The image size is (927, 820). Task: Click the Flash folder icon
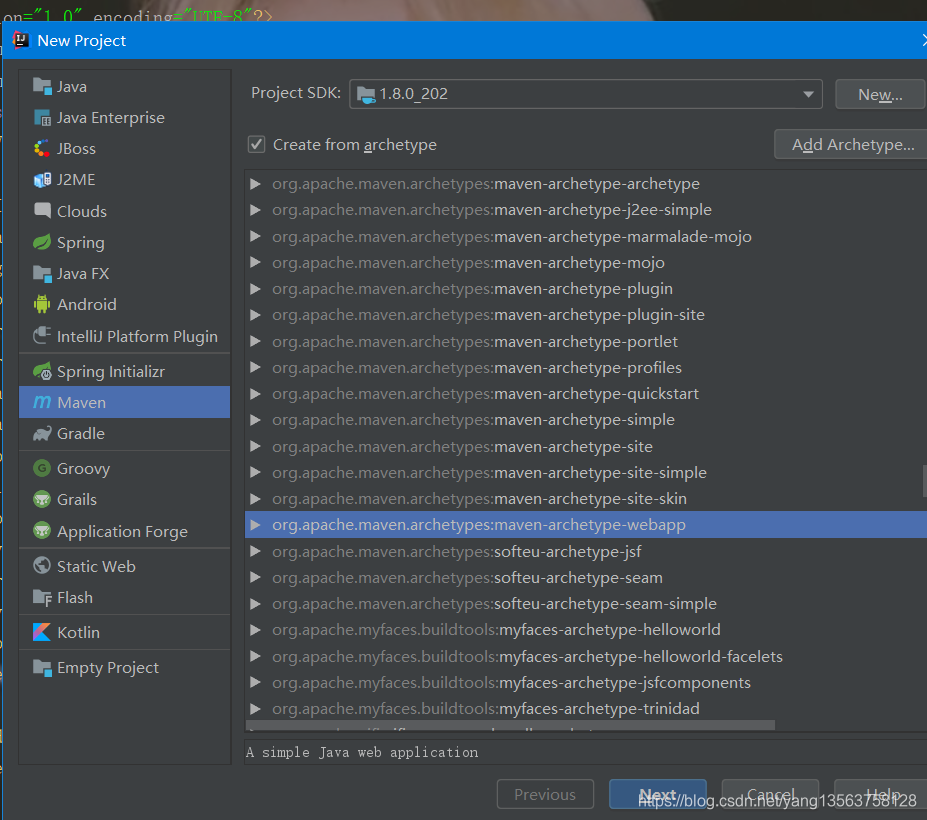pyautogui.click(x=42, y=598)
